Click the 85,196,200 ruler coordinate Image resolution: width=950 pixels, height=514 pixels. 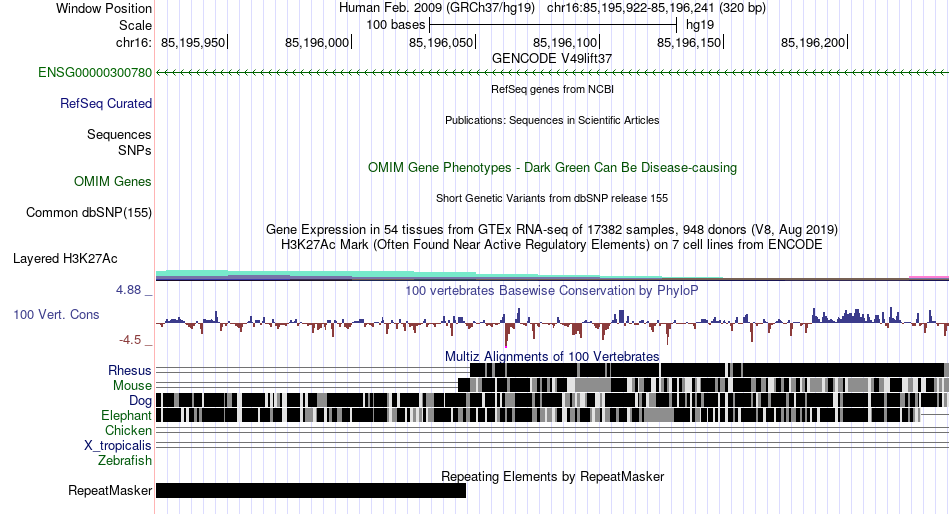coord(813,42)
